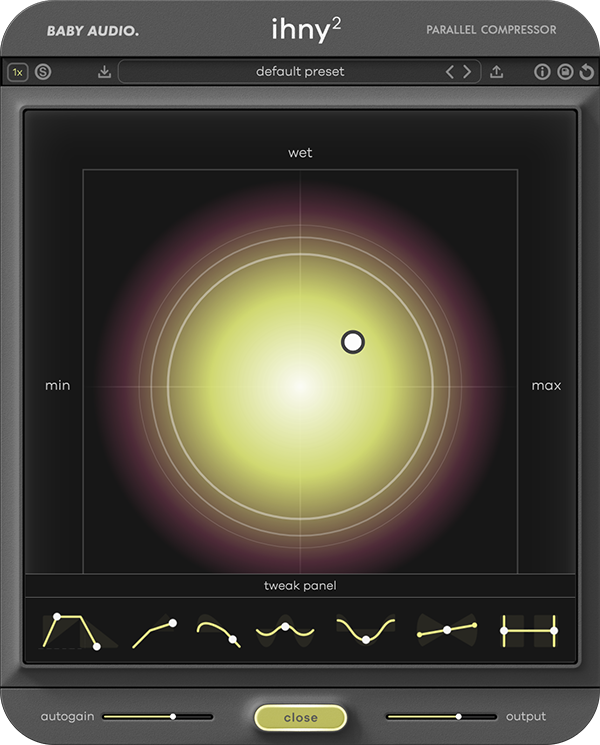This screenshot has width=600, height=745.
Task: Click the yellow close button
Action: [x=300, y=717]
